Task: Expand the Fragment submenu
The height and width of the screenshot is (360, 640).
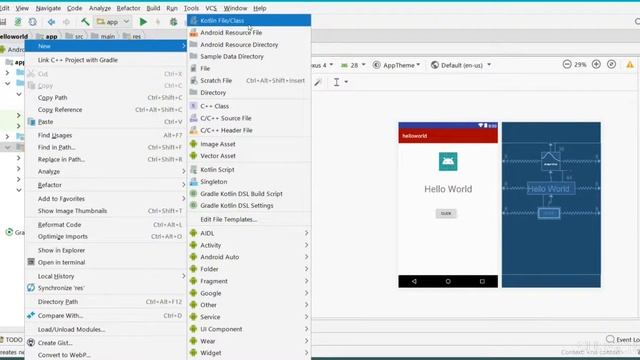Action: [x=249, y=281]
